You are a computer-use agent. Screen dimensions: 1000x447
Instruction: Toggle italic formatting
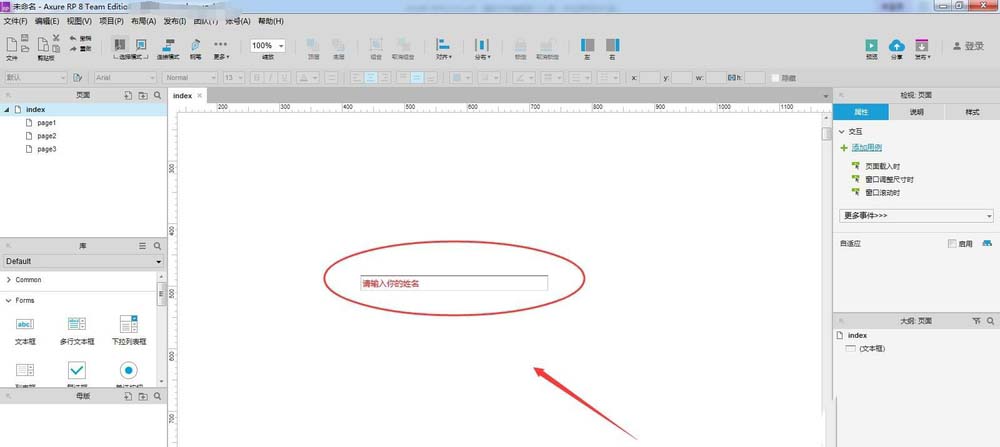coord(270,77)
